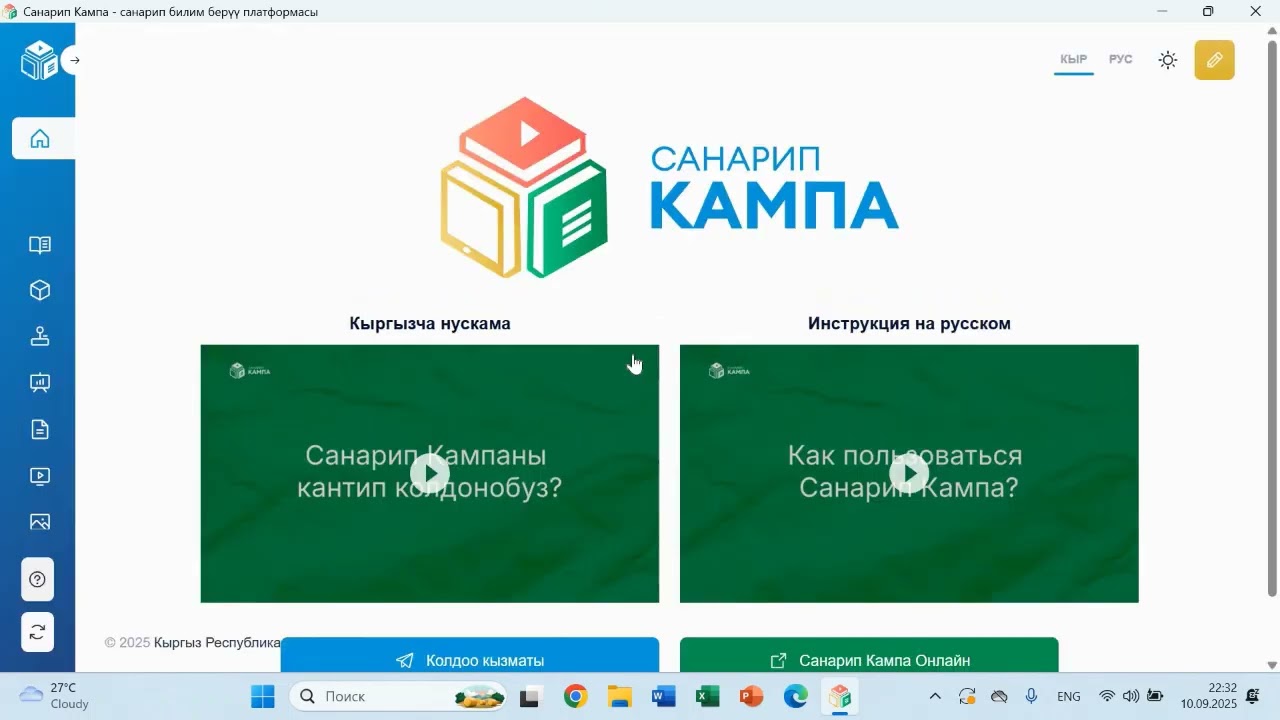Play the Kyrgyz instruction video
The height and width of the screenshot is (720, 1280).
click(x=430, y=474)
